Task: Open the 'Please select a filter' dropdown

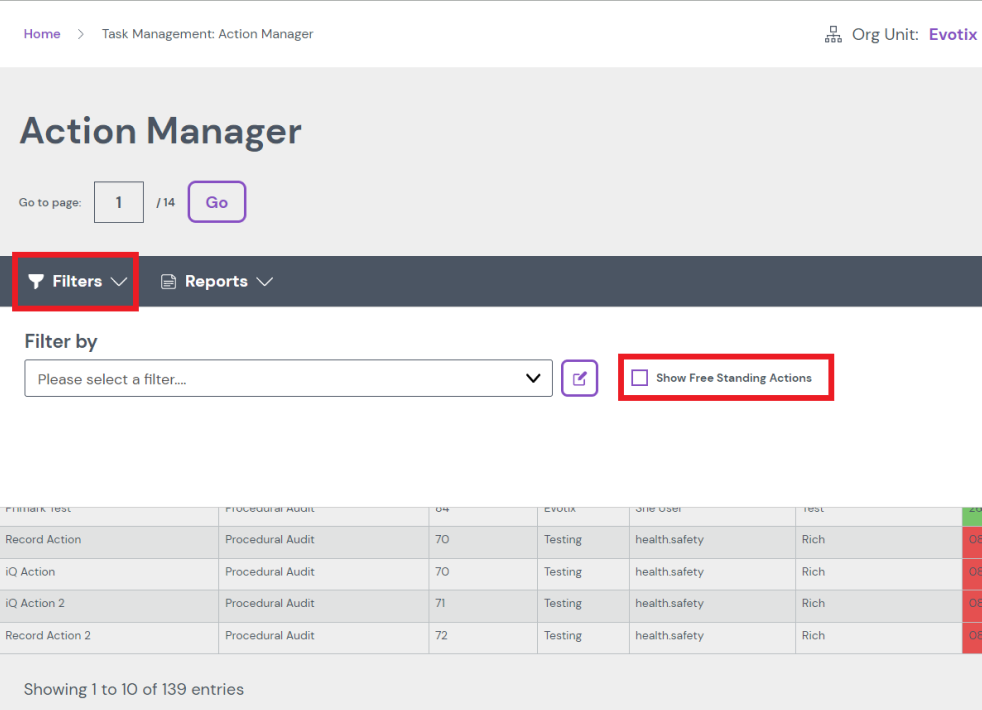Action: (288, 379)
